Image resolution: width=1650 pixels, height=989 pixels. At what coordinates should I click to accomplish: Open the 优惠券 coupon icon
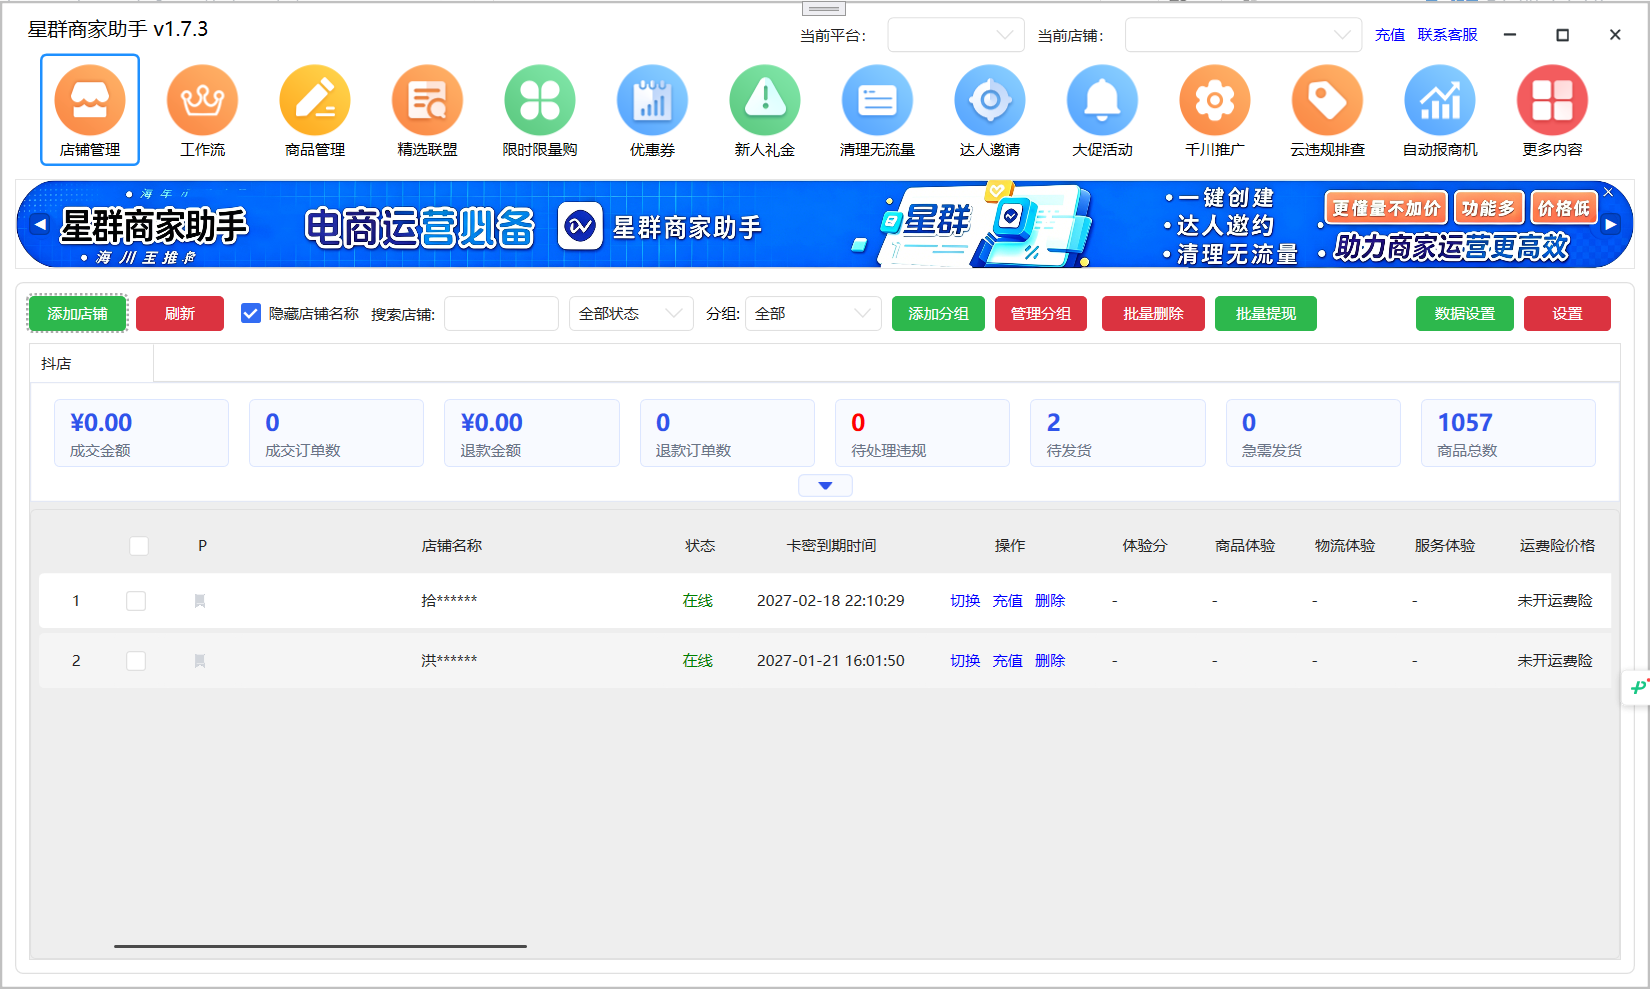click(652, 109)
